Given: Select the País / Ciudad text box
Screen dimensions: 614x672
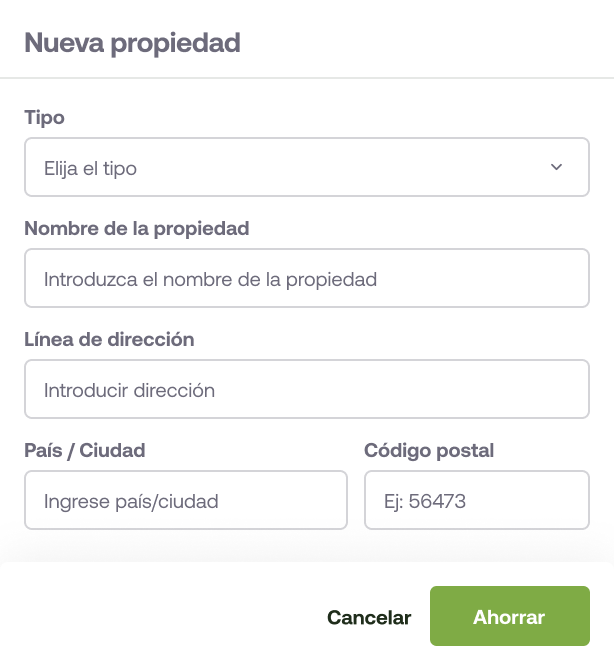Looking at the screenshot, I should click(x=185, y=500).
